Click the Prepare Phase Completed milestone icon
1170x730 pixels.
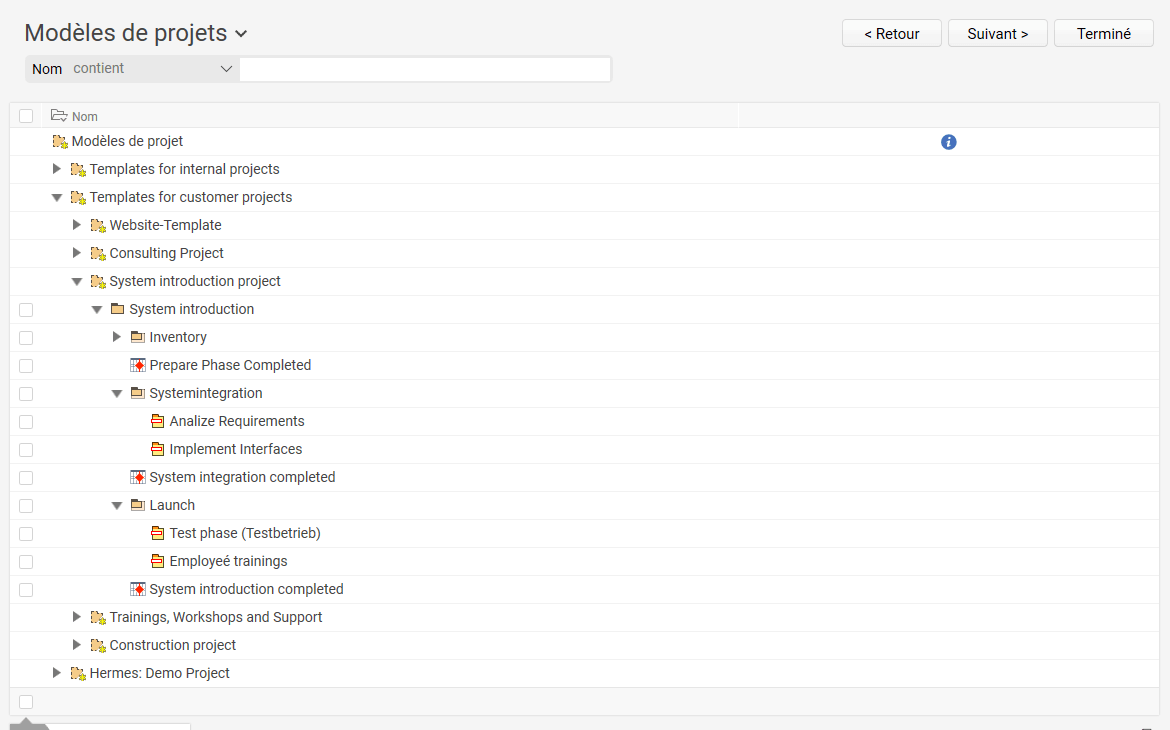[x=138, y=365]
